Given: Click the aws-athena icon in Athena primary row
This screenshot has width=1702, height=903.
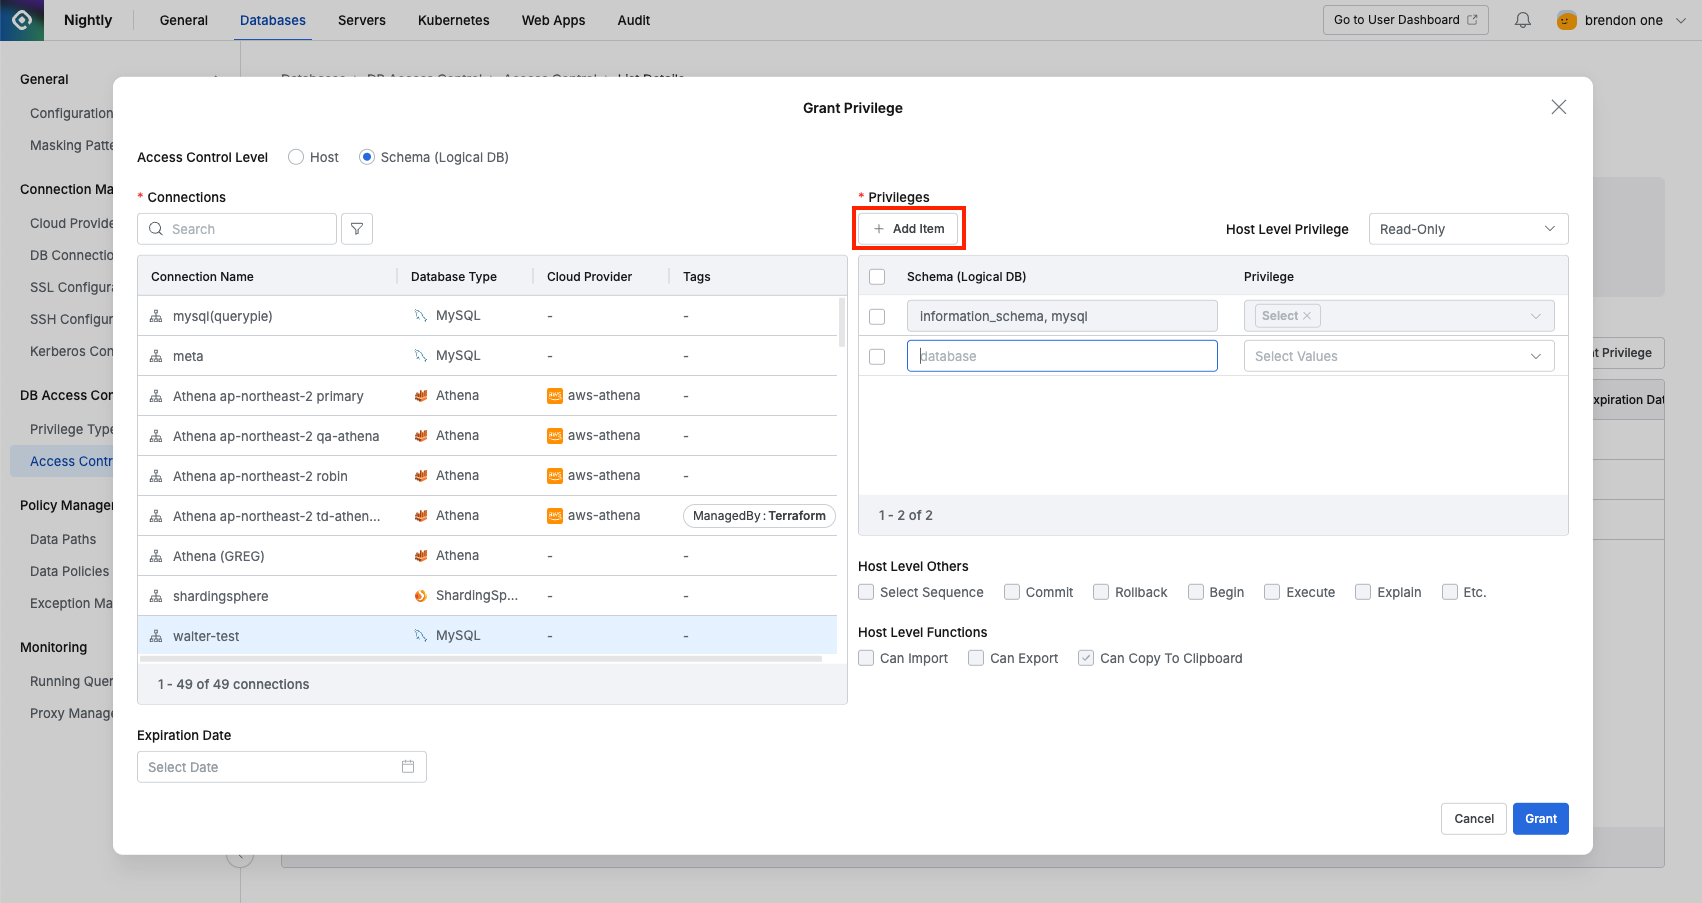Looking at the screenshot, I should 555,396.
